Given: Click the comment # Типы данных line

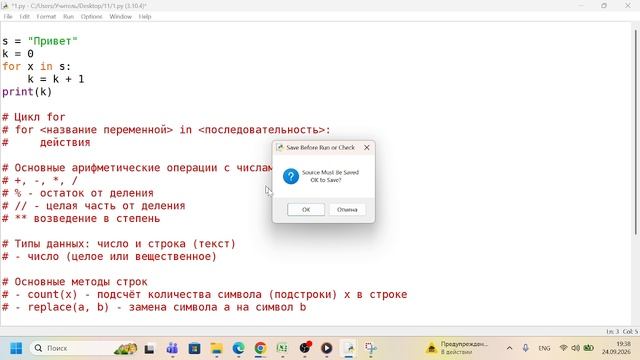Looking at the screenshot, I should click(x=119, y=244).
